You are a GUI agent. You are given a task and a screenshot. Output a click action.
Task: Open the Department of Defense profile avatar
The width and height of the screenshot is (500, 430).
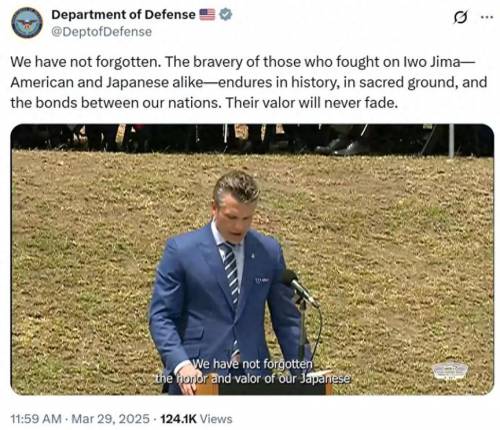27,22
